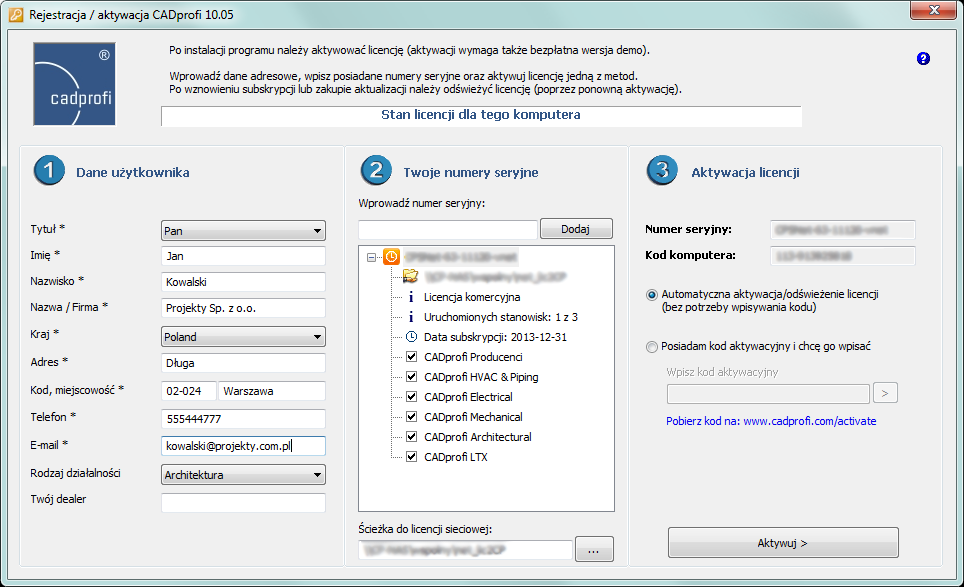
Task: Uncheck CADprofi Architectural checkbox
Action: tap(412, 436)
